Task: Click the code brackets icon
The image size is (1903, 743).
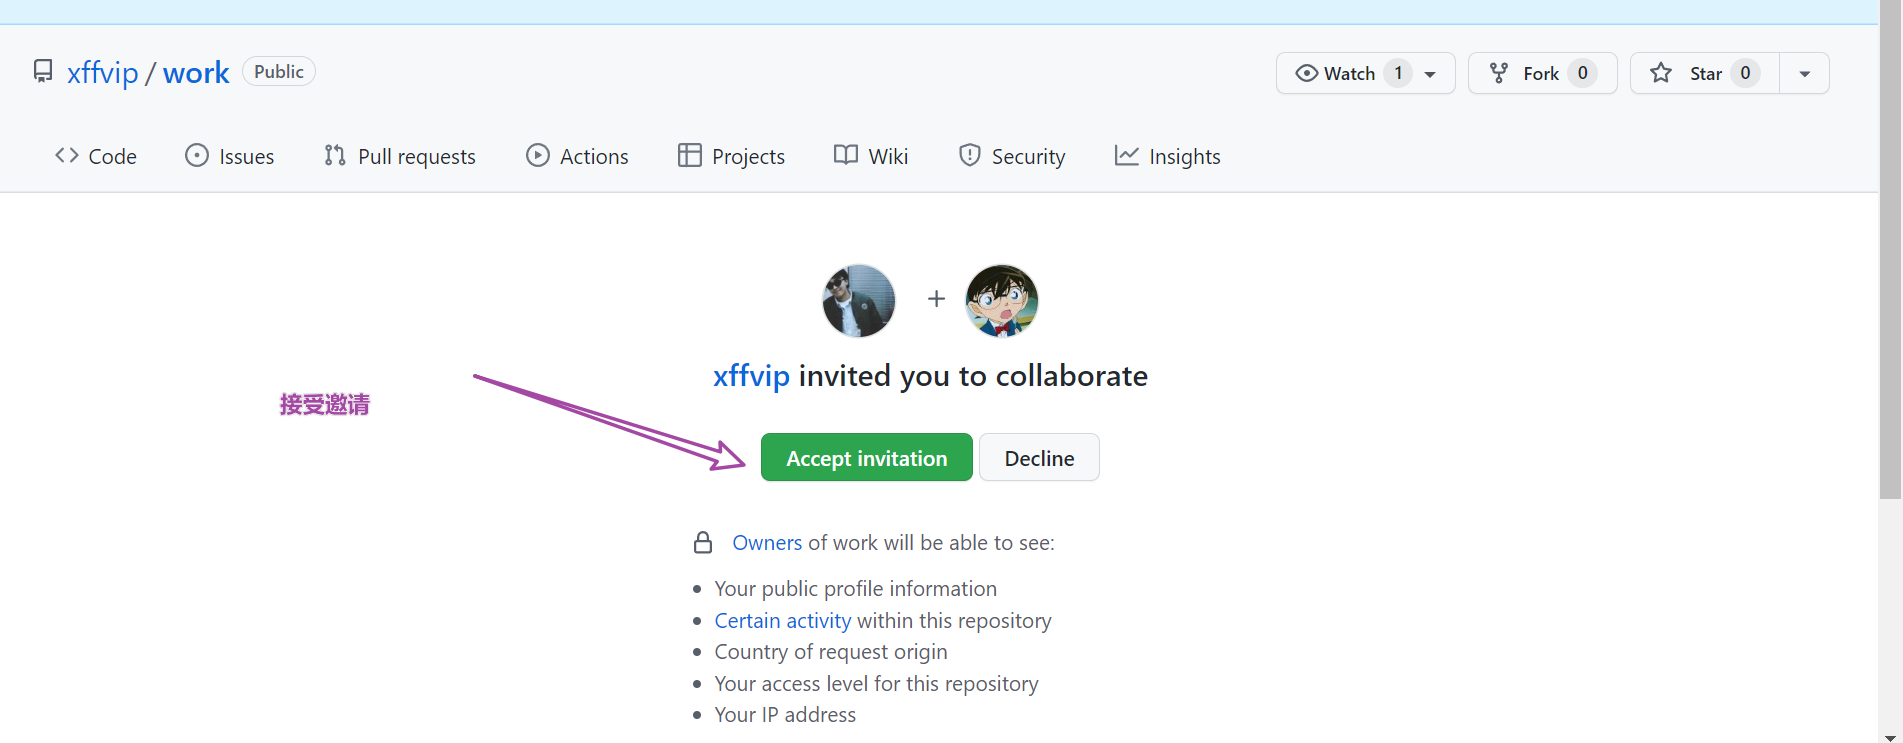Action: pyautogui.click(x=67, y=155)
